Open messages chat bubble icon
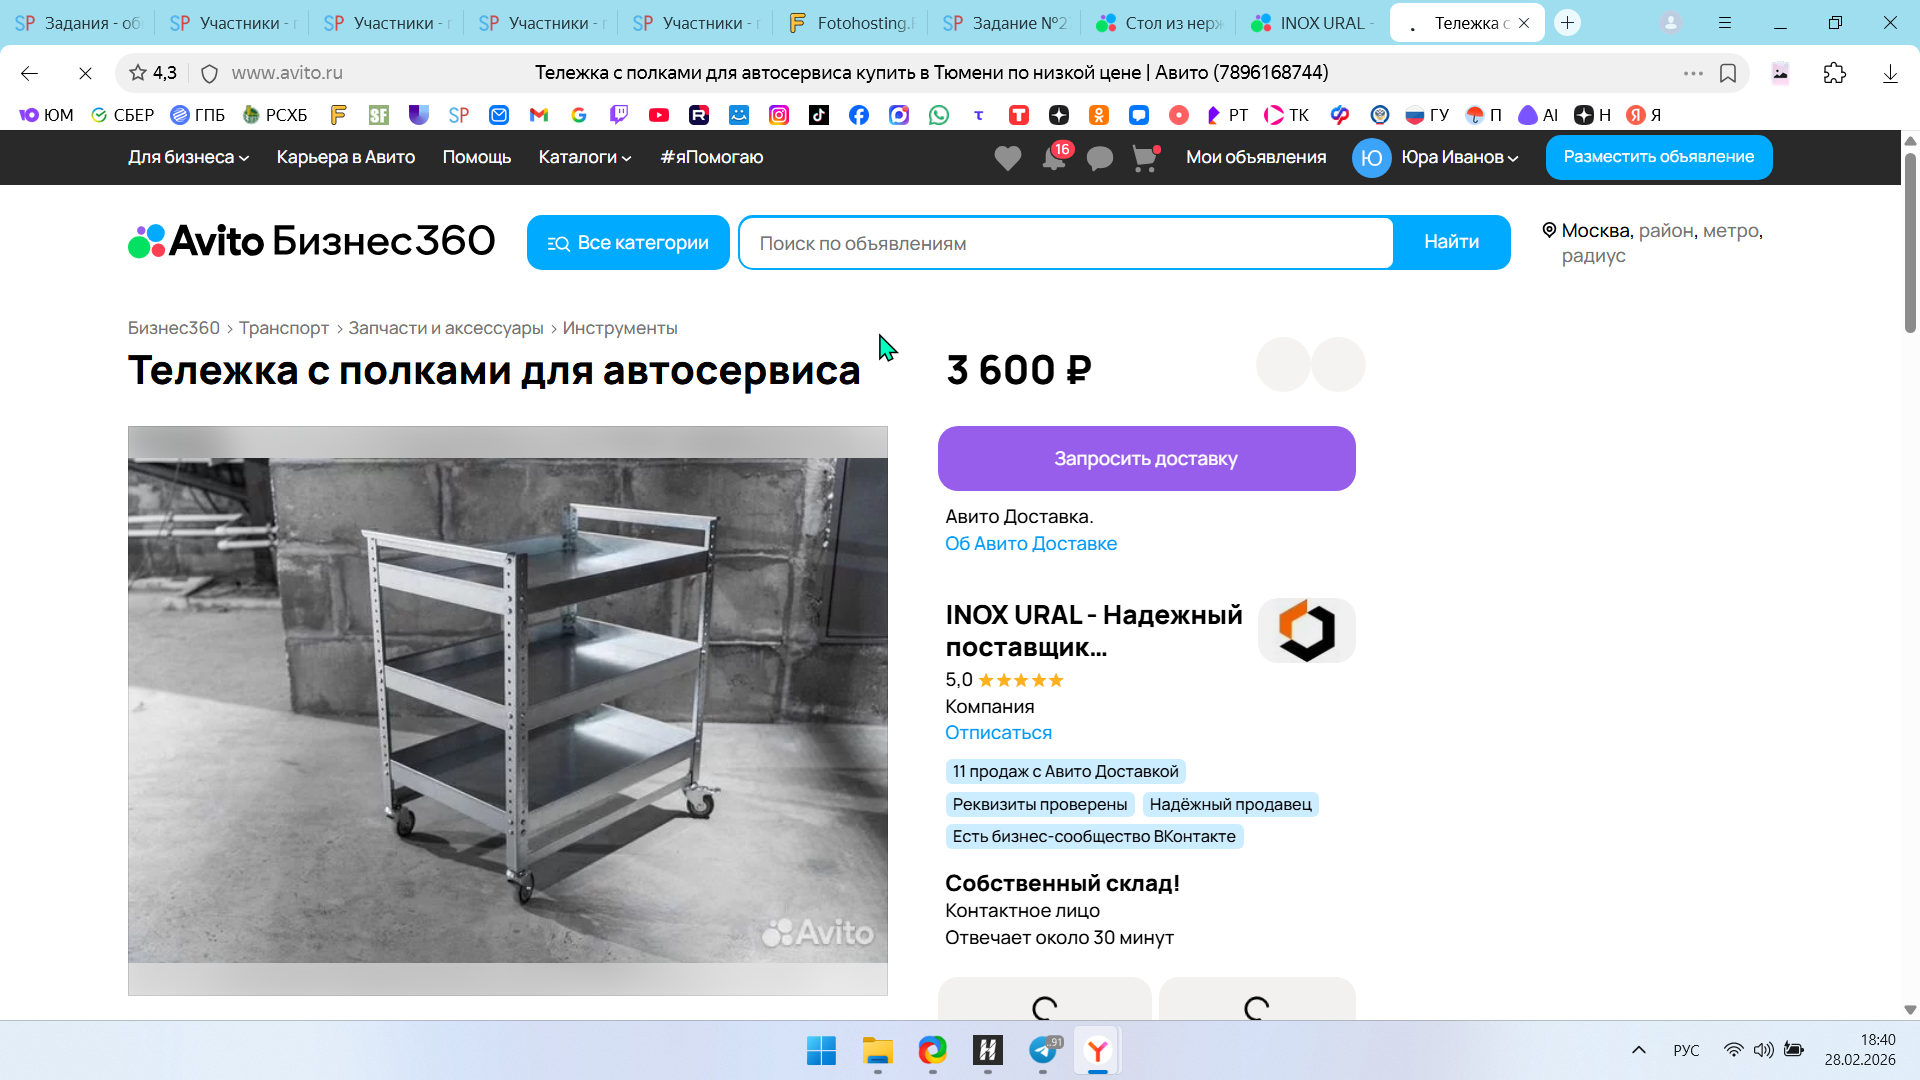This screenshot has height=1080, width=1920. pos(1099,158)
